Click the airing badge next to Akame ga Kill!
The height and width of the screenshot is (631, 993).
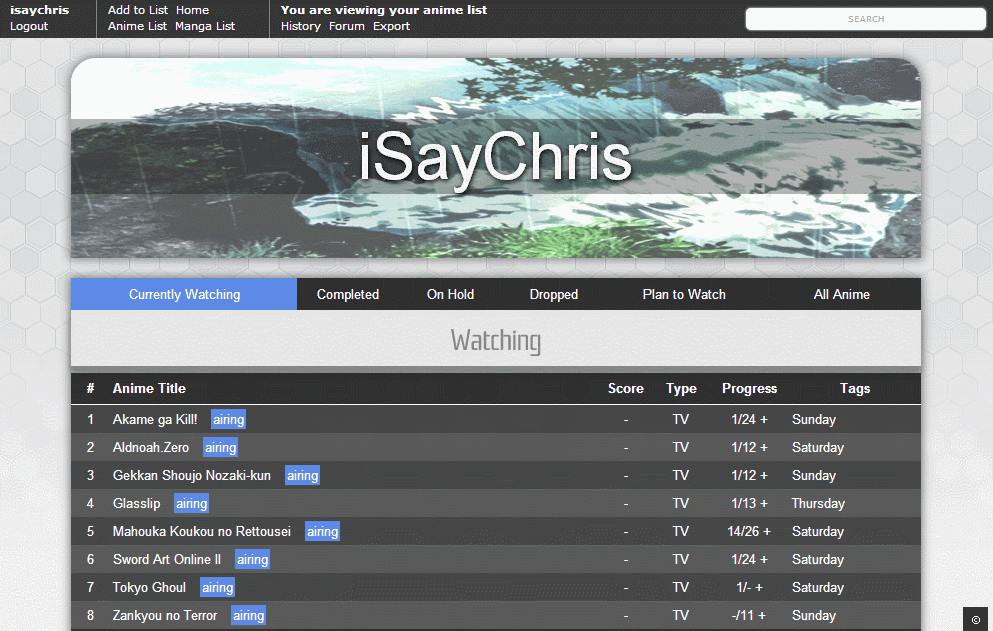point(228,420)
